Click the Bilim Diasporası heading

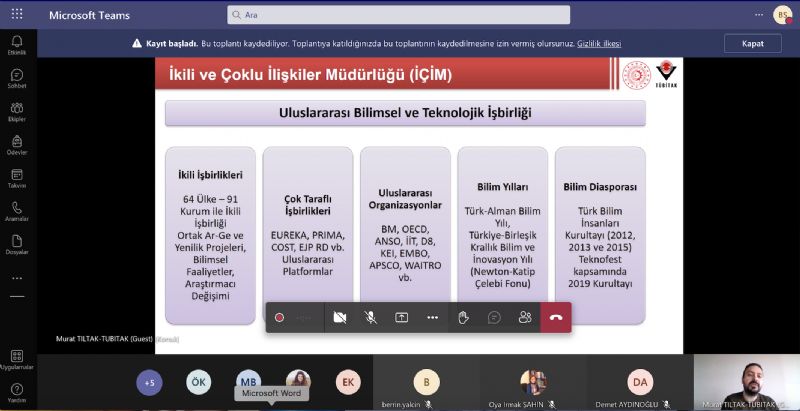600,187
